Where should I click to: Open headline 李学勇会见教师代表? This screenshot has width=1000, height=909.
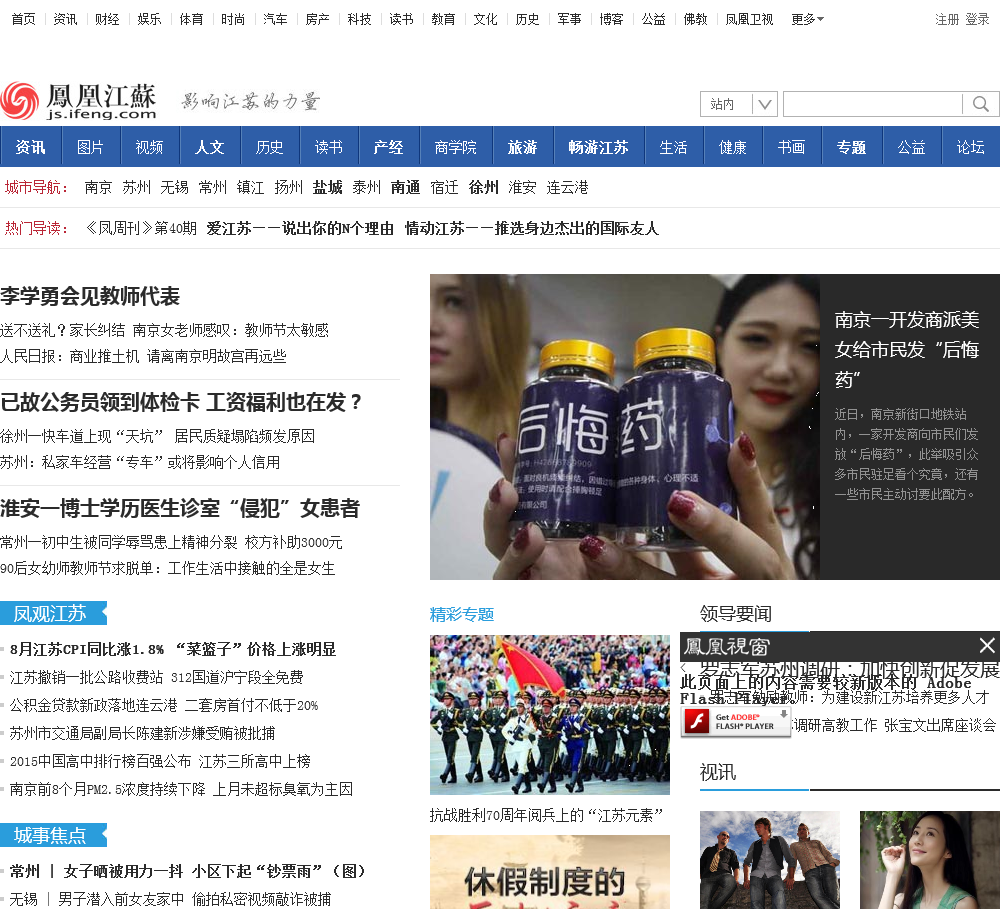pos(90,296)
